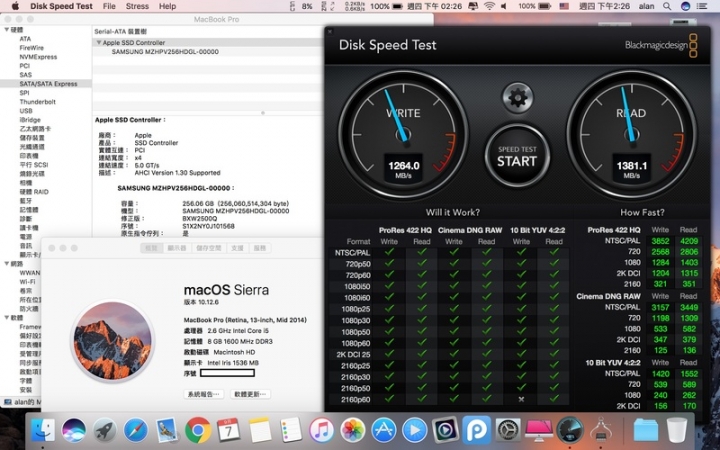Viewport: 720px width, 450px height.
Task: Switch to 支援 tab in About This Mac
Action: tap(237, 248)
